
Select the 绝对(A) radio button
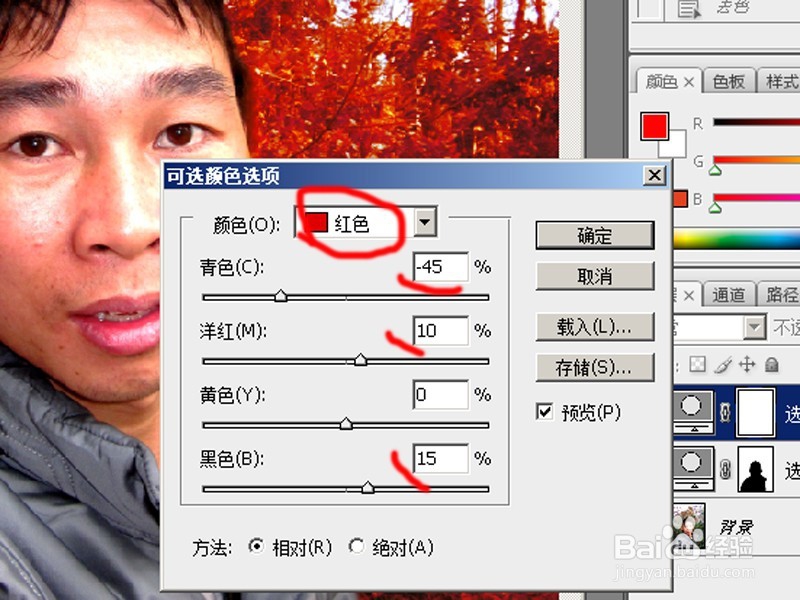pos(357,548)
